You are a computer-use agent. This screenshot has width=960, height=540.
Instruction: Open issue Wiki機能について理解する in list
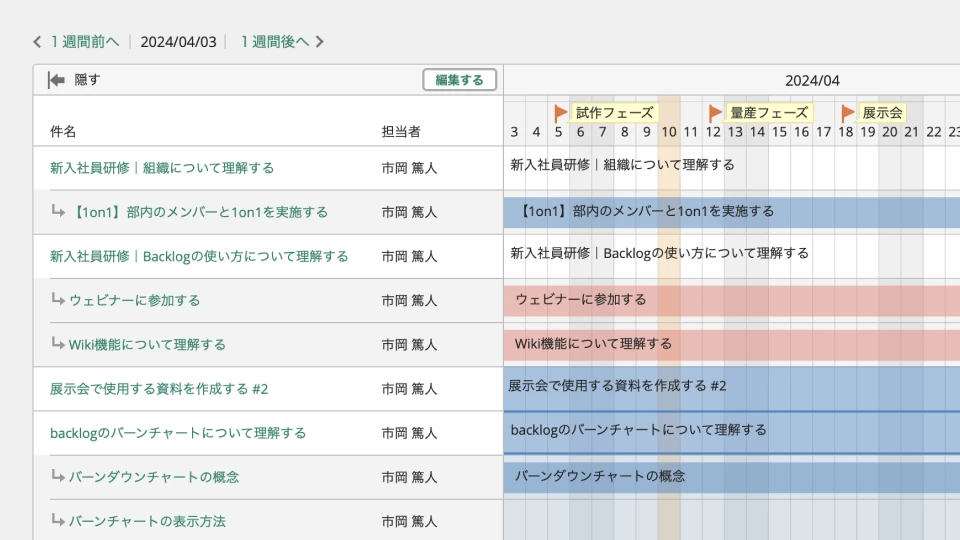(147, 345)
